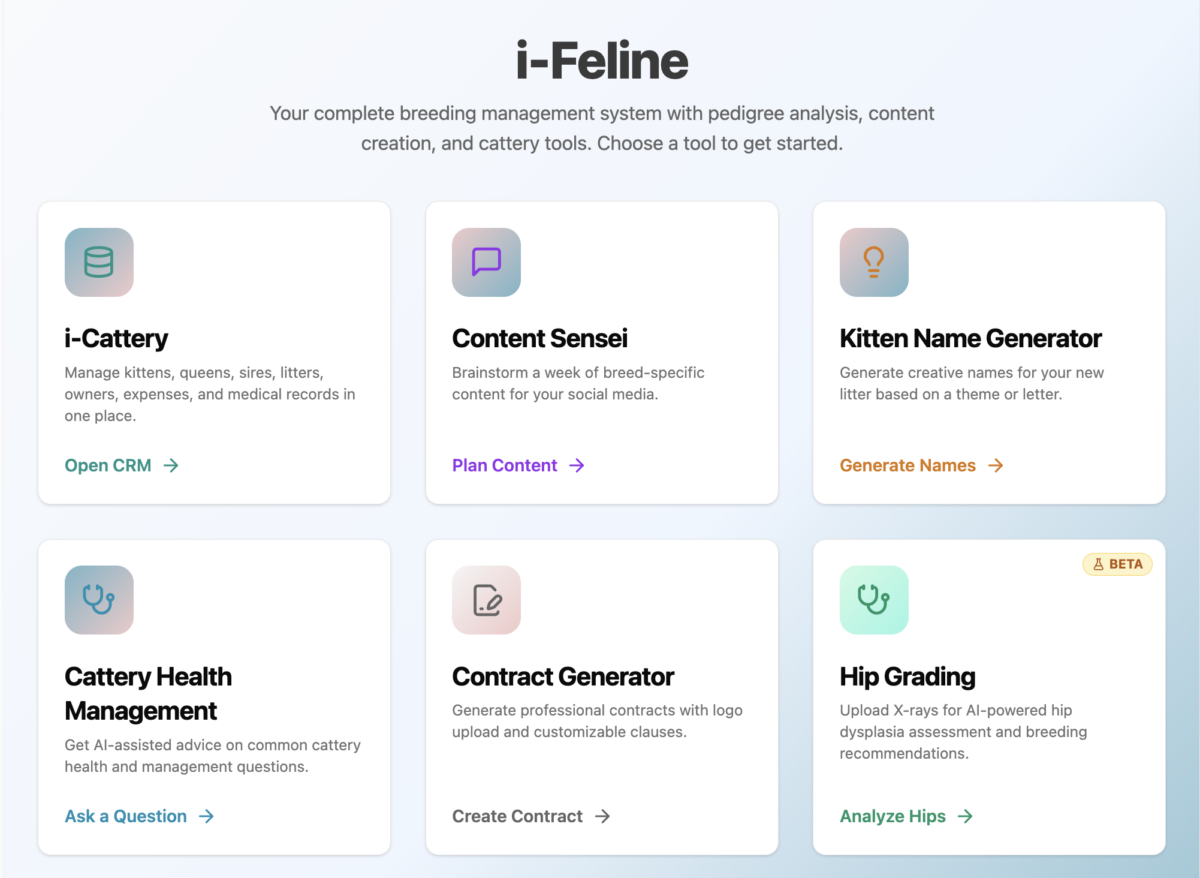Click the stethoscope icon on Cattery Health Management

pyautogui.click(x=98, y=600)
